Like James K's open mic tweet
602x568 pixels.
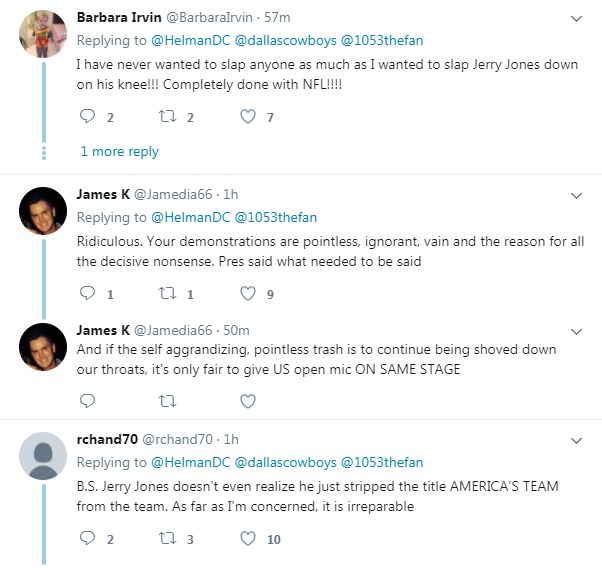(x=248, y=400)
